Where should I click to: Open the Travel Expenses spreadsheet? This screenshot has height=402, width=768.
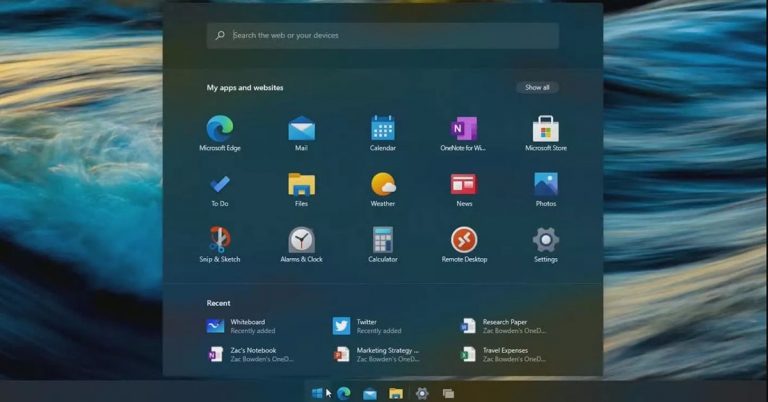(503, 355)
